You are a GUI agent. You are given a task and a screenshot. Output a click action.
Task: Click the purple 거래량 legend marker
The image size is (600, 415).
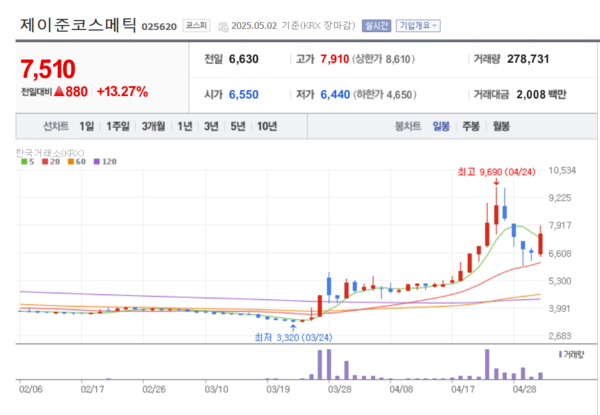(x=560, y=355)
